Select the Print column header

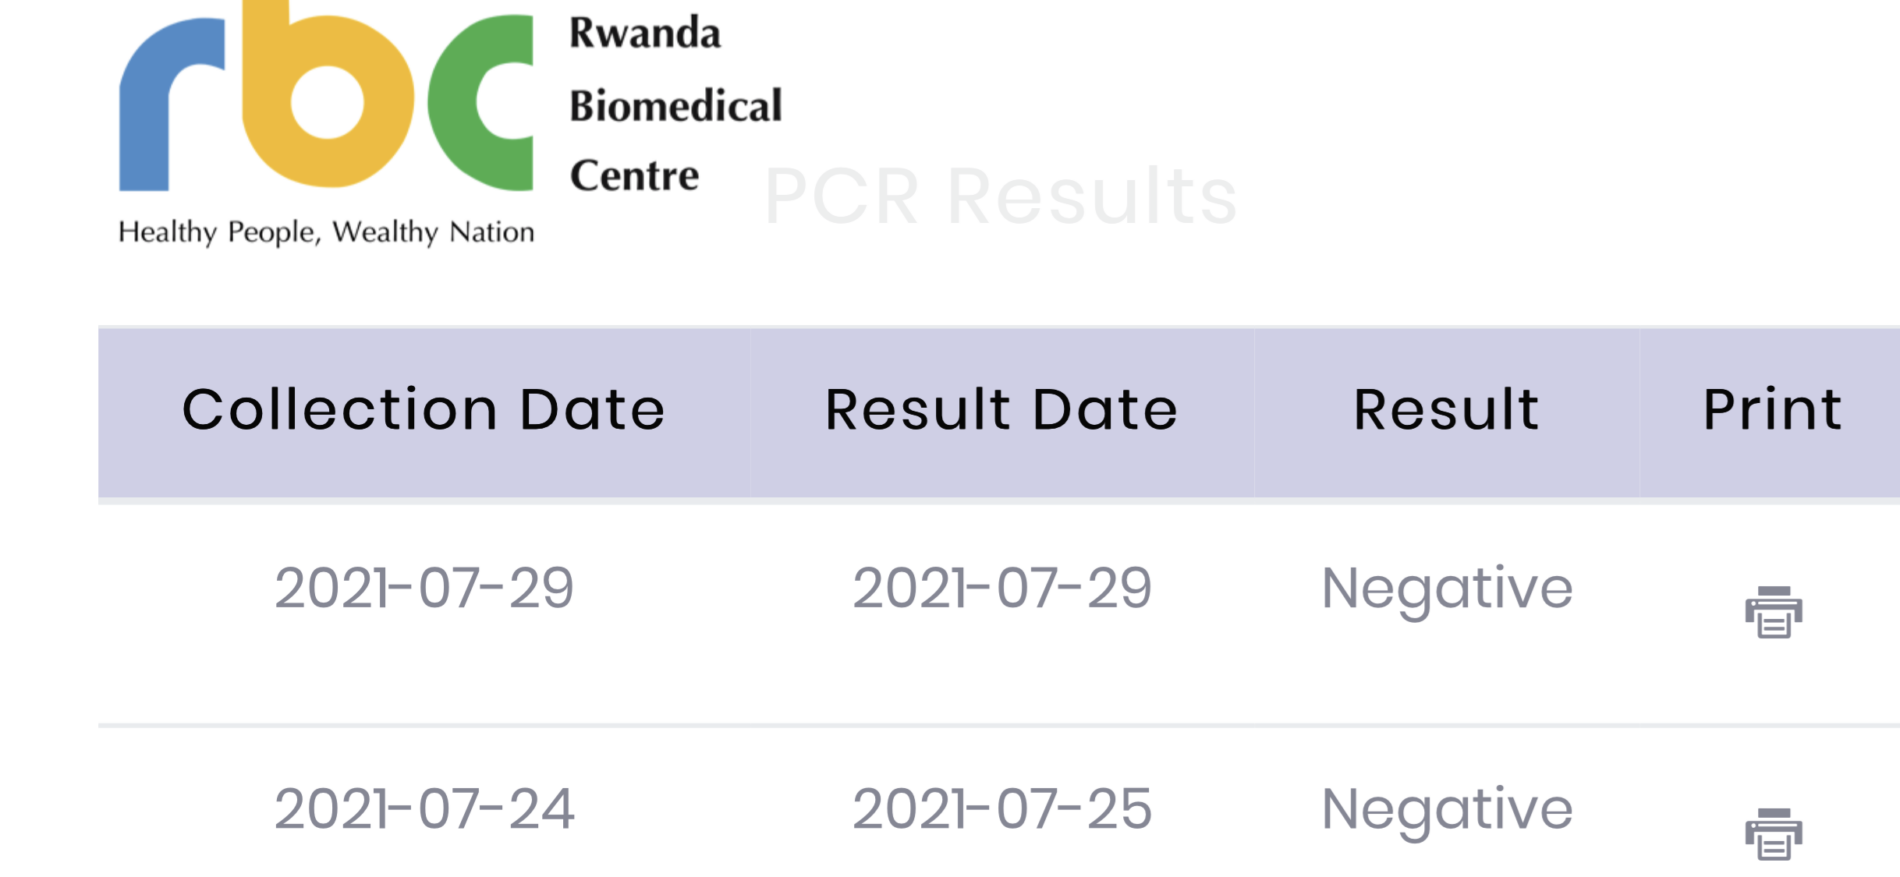click(x=1772, y=411)
